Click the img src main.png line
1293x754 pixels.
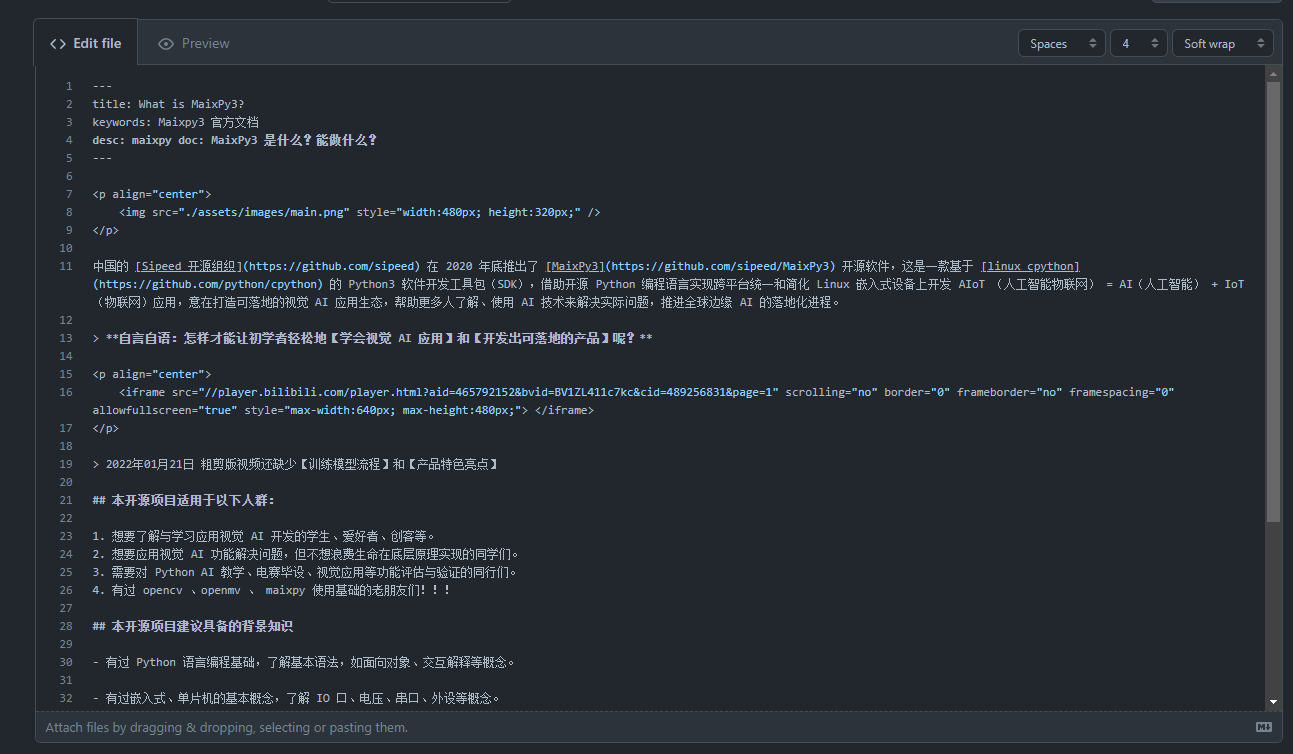click(359, 212)
